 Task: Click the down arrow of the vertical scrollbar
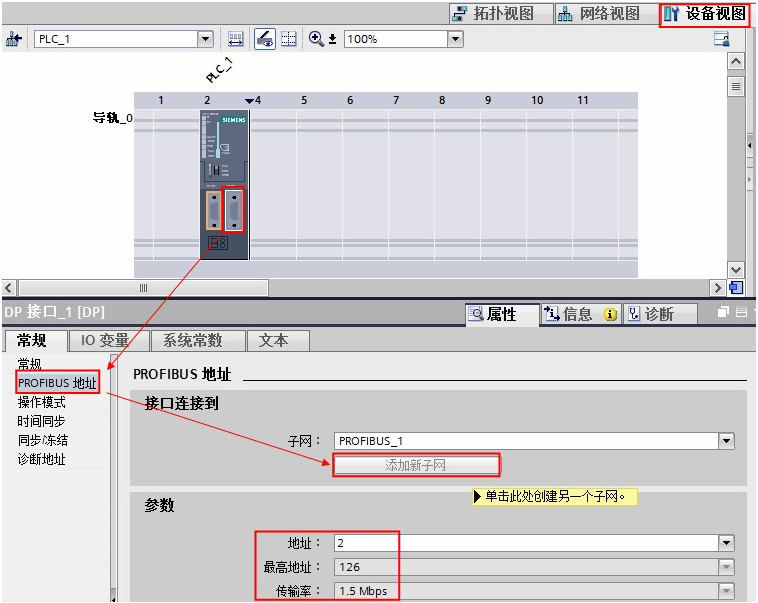tap(736, 270)
